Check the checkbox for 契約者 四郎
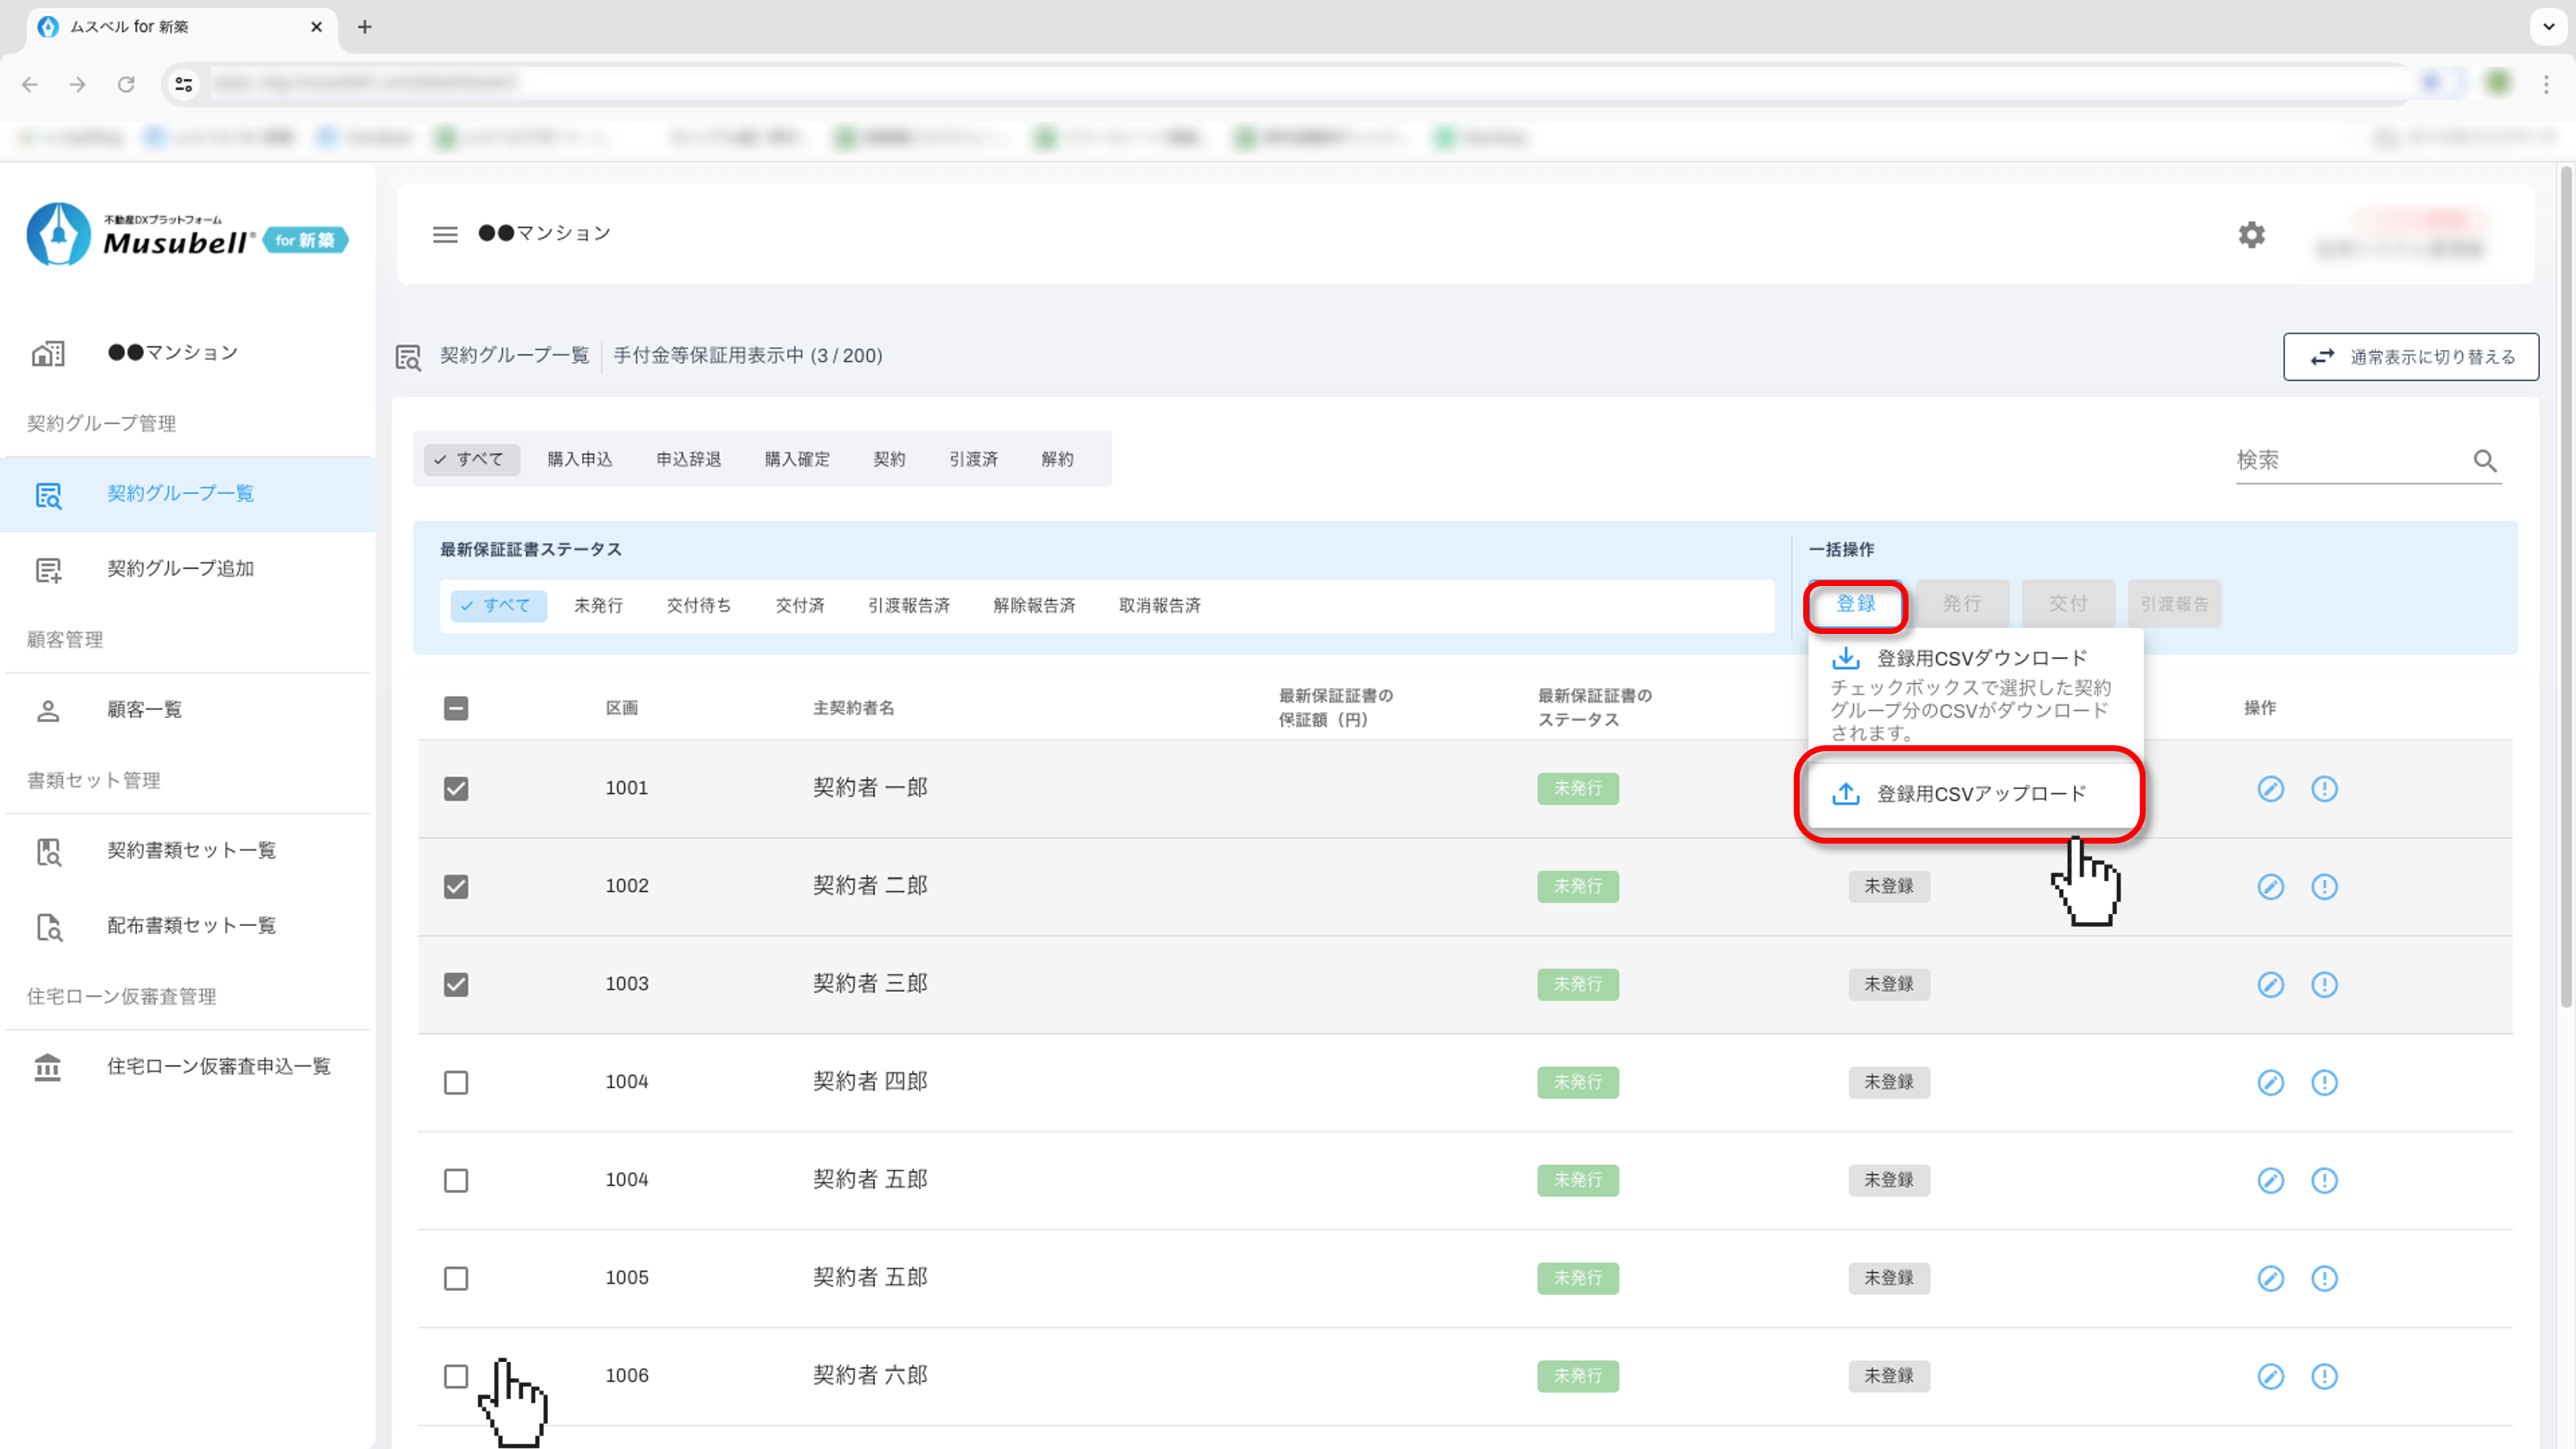 456,1083
